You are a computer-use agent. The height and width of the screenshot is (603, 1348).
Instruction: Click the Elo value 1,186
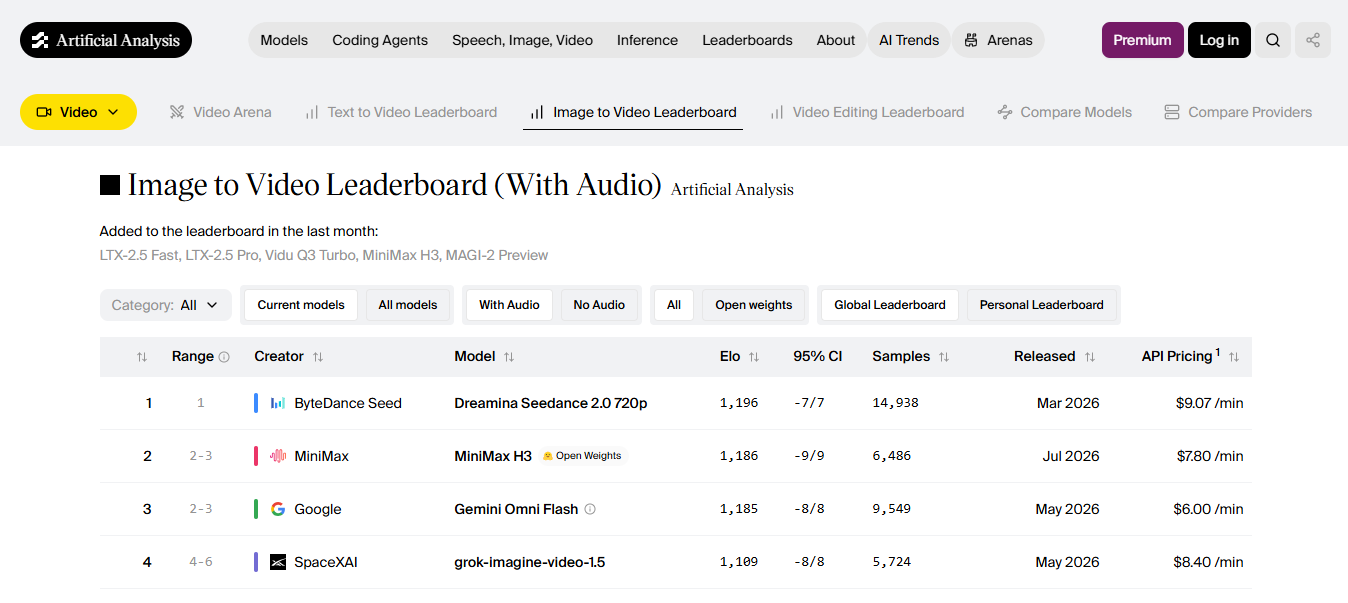click(739, 456)
